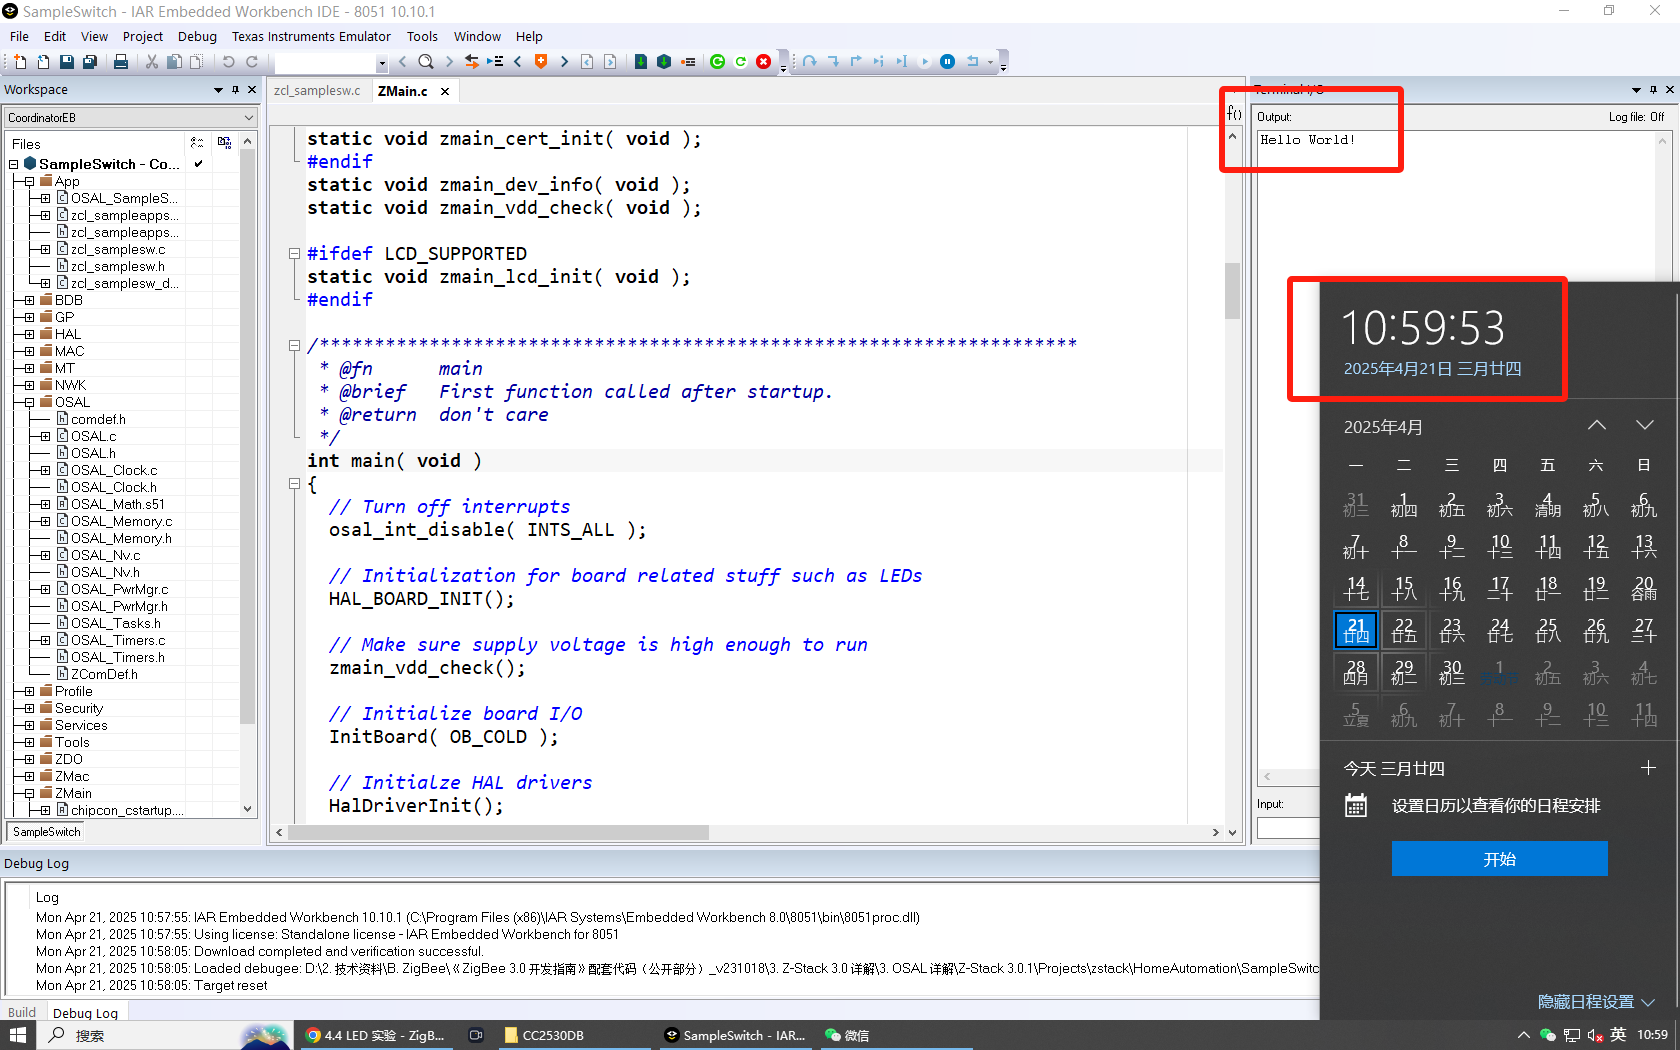
Task: Click the Go To line icon
Action: click(495, 62)
